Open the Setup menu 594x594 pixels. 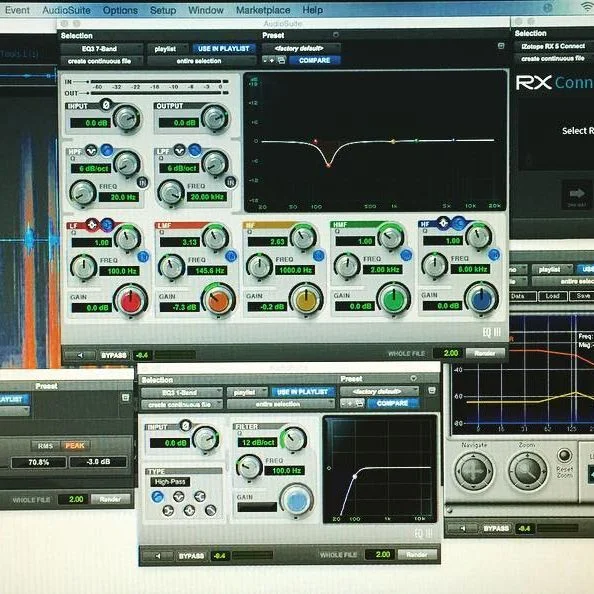tap(163, 10)
